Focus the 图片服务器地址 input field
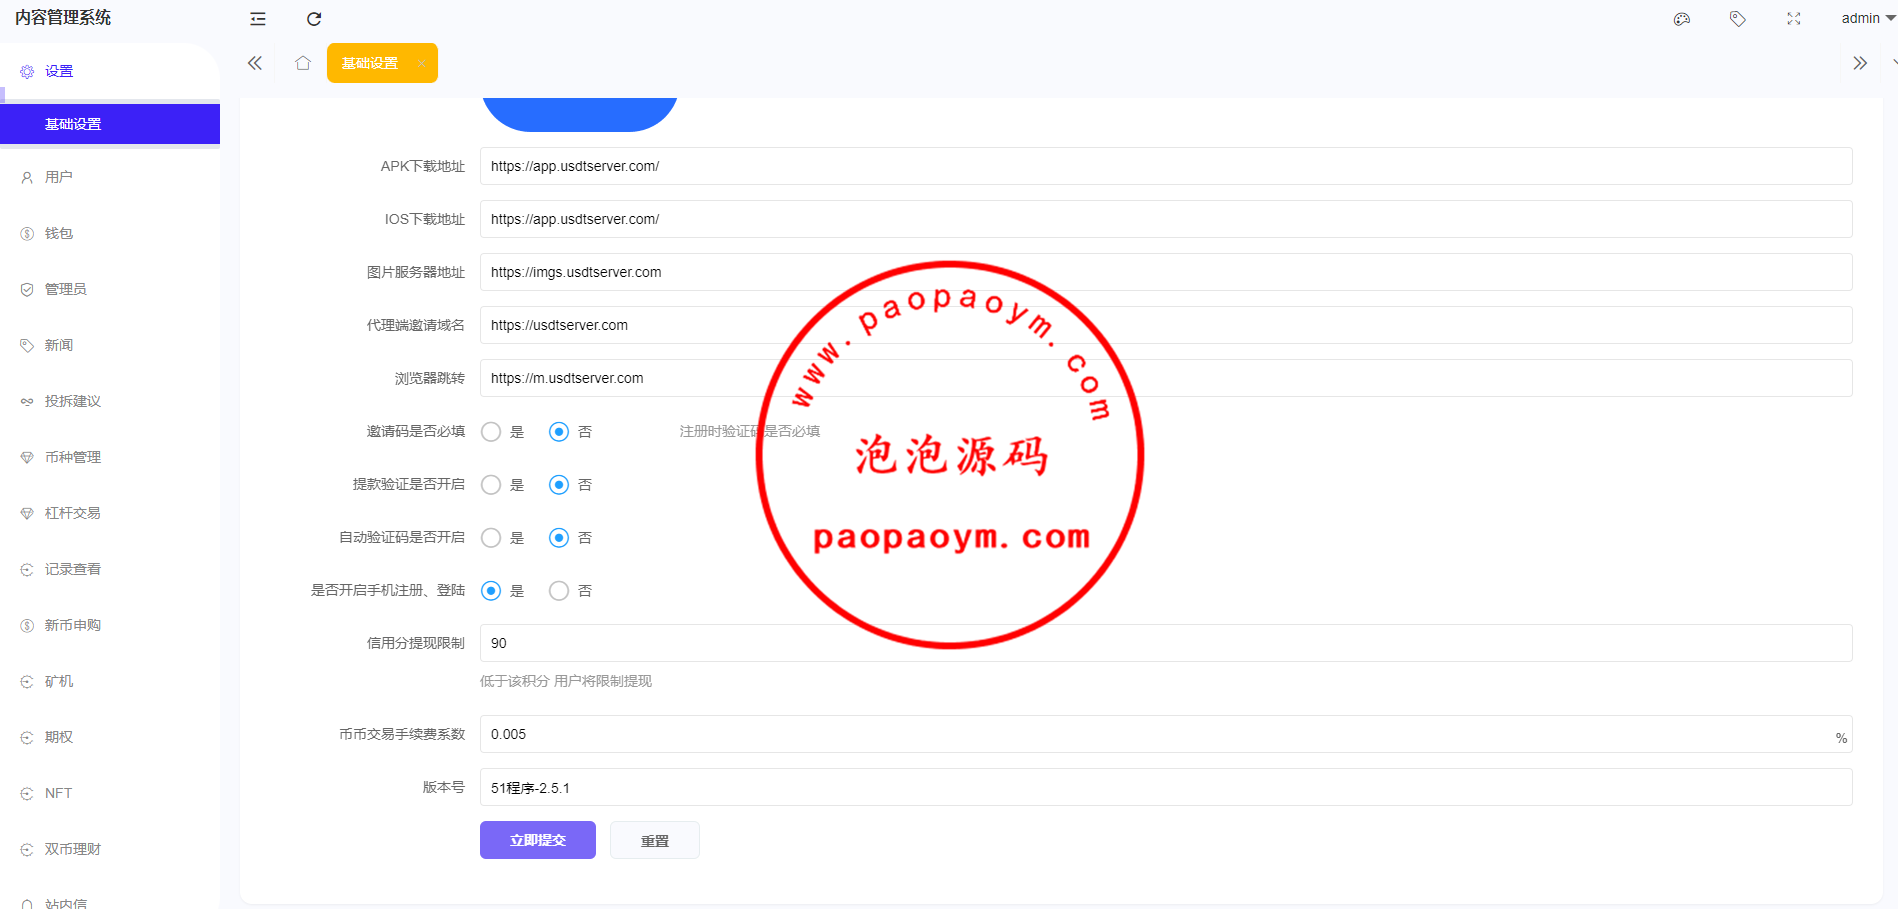The image size is (1898, 909). pyautogui.click(x=1166, y=272)
